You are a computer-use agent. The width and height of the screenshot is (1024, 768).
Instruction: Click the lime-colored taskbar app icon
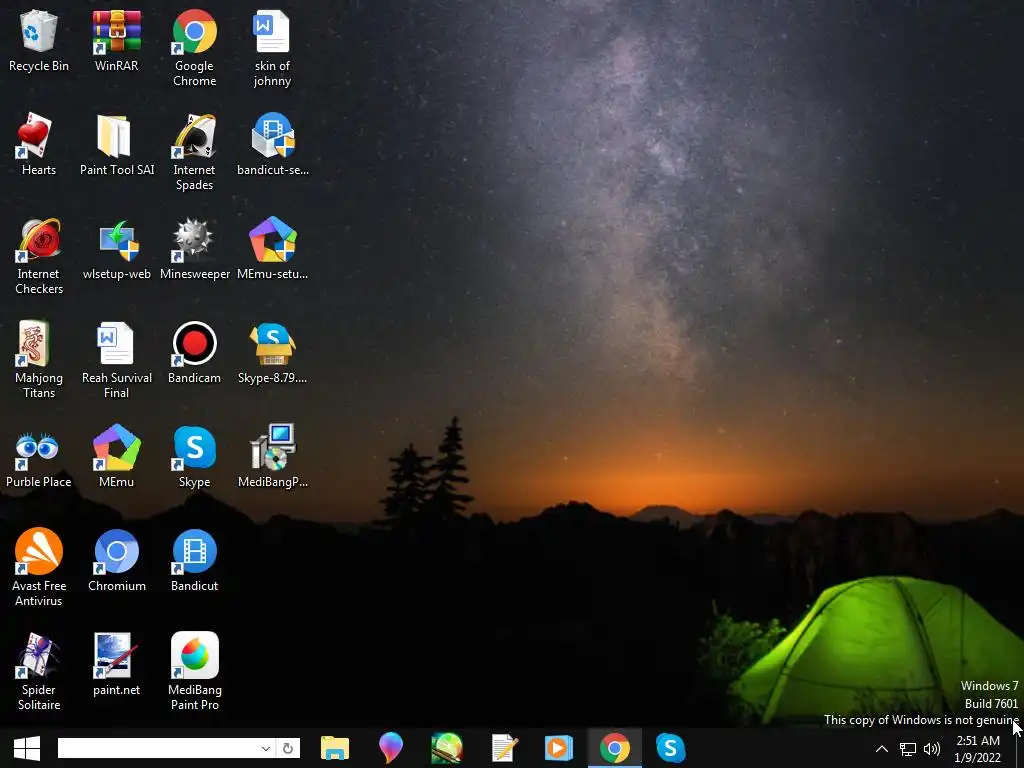(447, 748)
